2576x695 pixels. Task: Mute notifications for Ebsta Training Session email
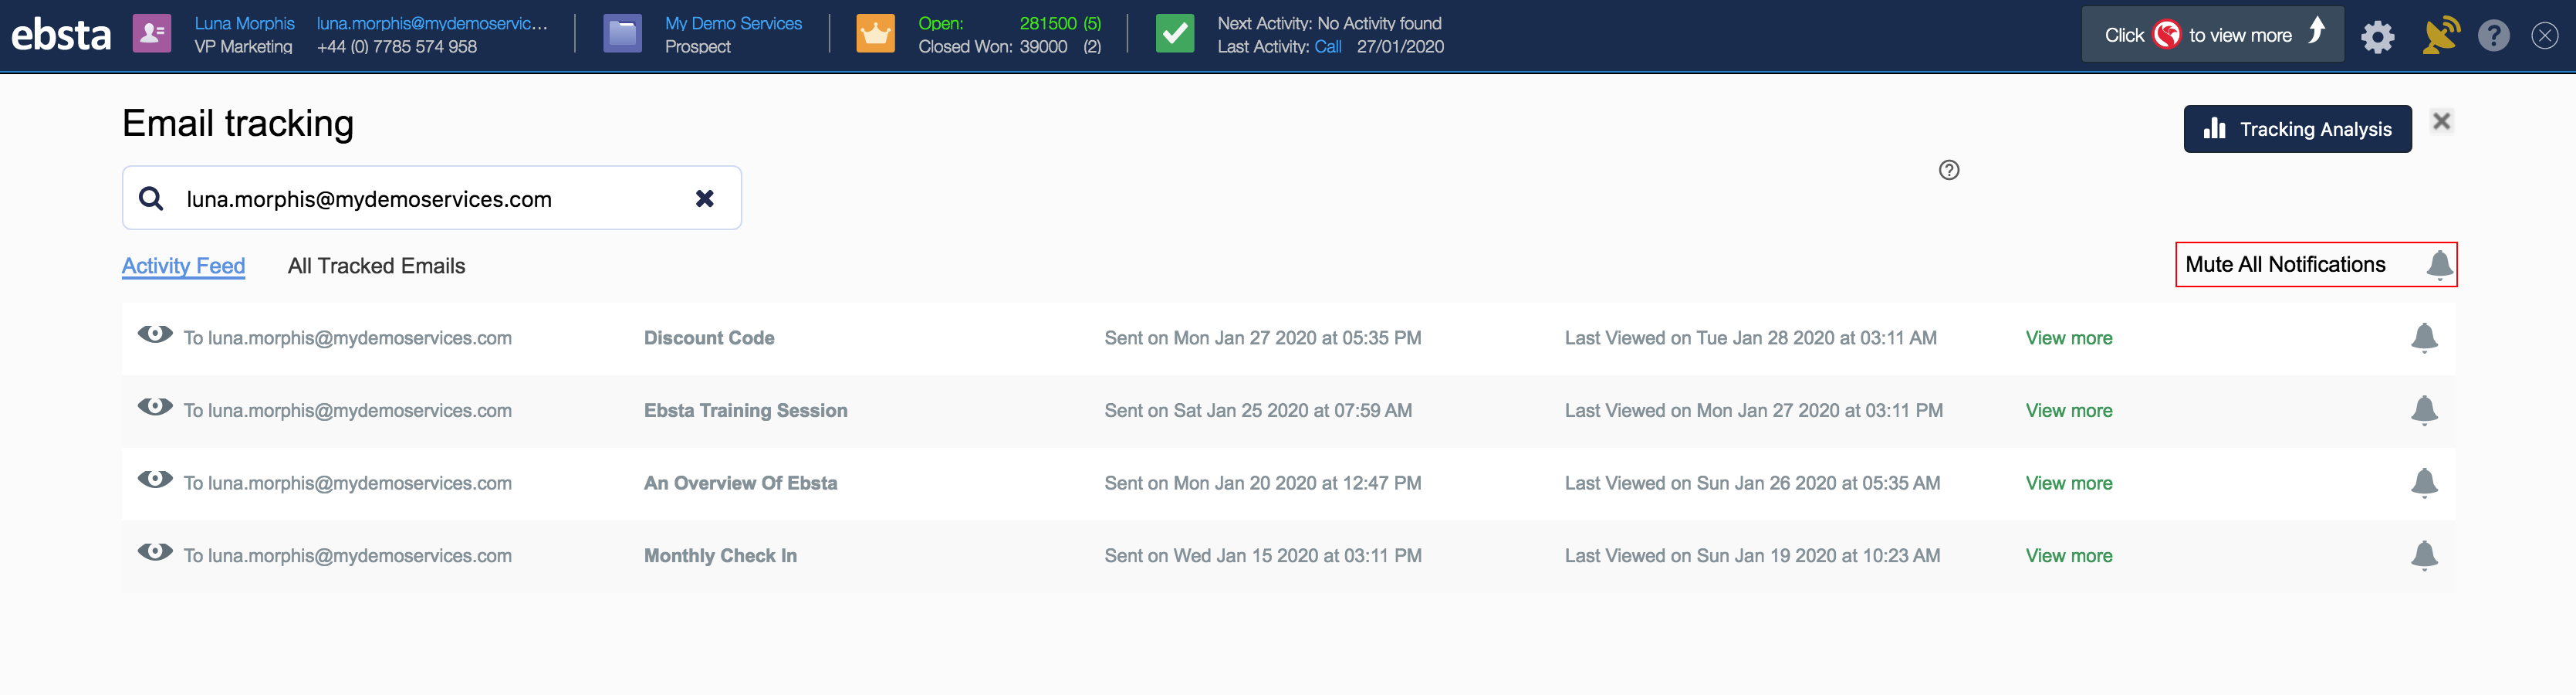pos(2423,411)
